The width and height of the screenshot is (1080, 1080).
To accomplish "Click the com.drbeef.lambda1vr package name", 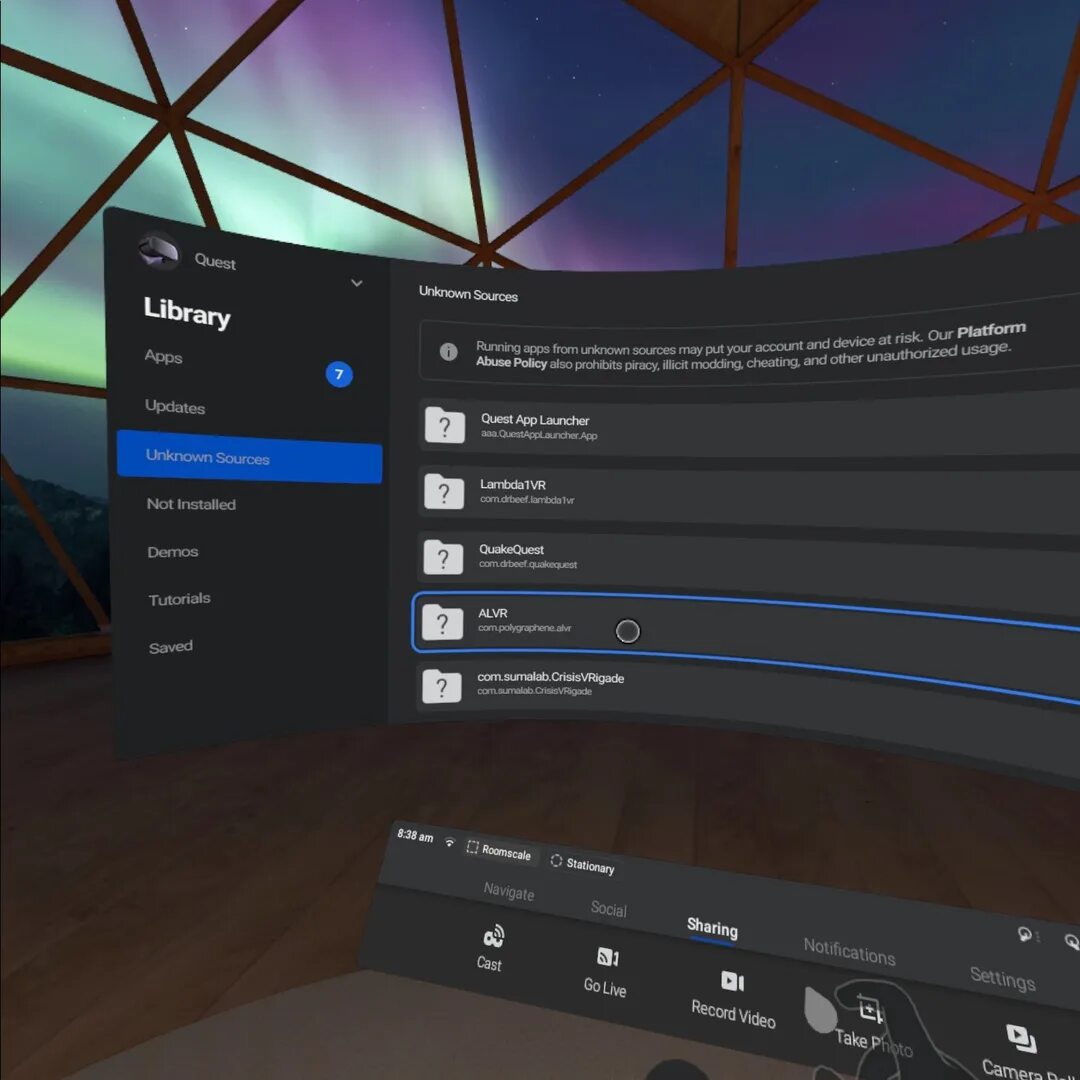I will pyautogui.click(x=527, y=499).
